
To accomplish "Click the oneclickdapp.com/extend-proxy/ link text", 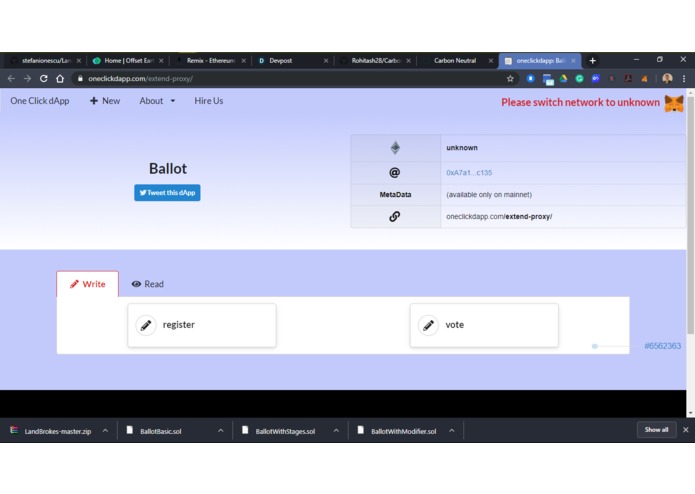I will (x=499, y=217).
